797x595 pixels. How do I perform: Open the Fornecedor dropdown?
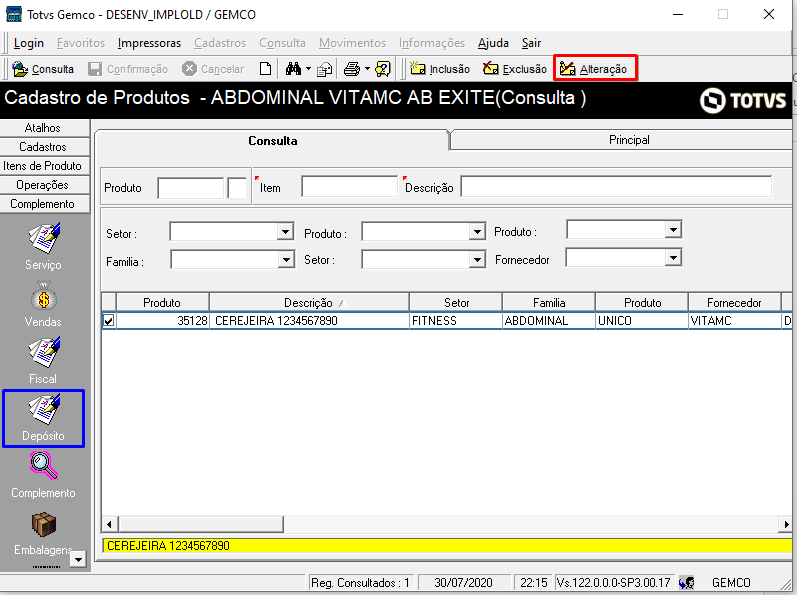(x=673, y=258)
